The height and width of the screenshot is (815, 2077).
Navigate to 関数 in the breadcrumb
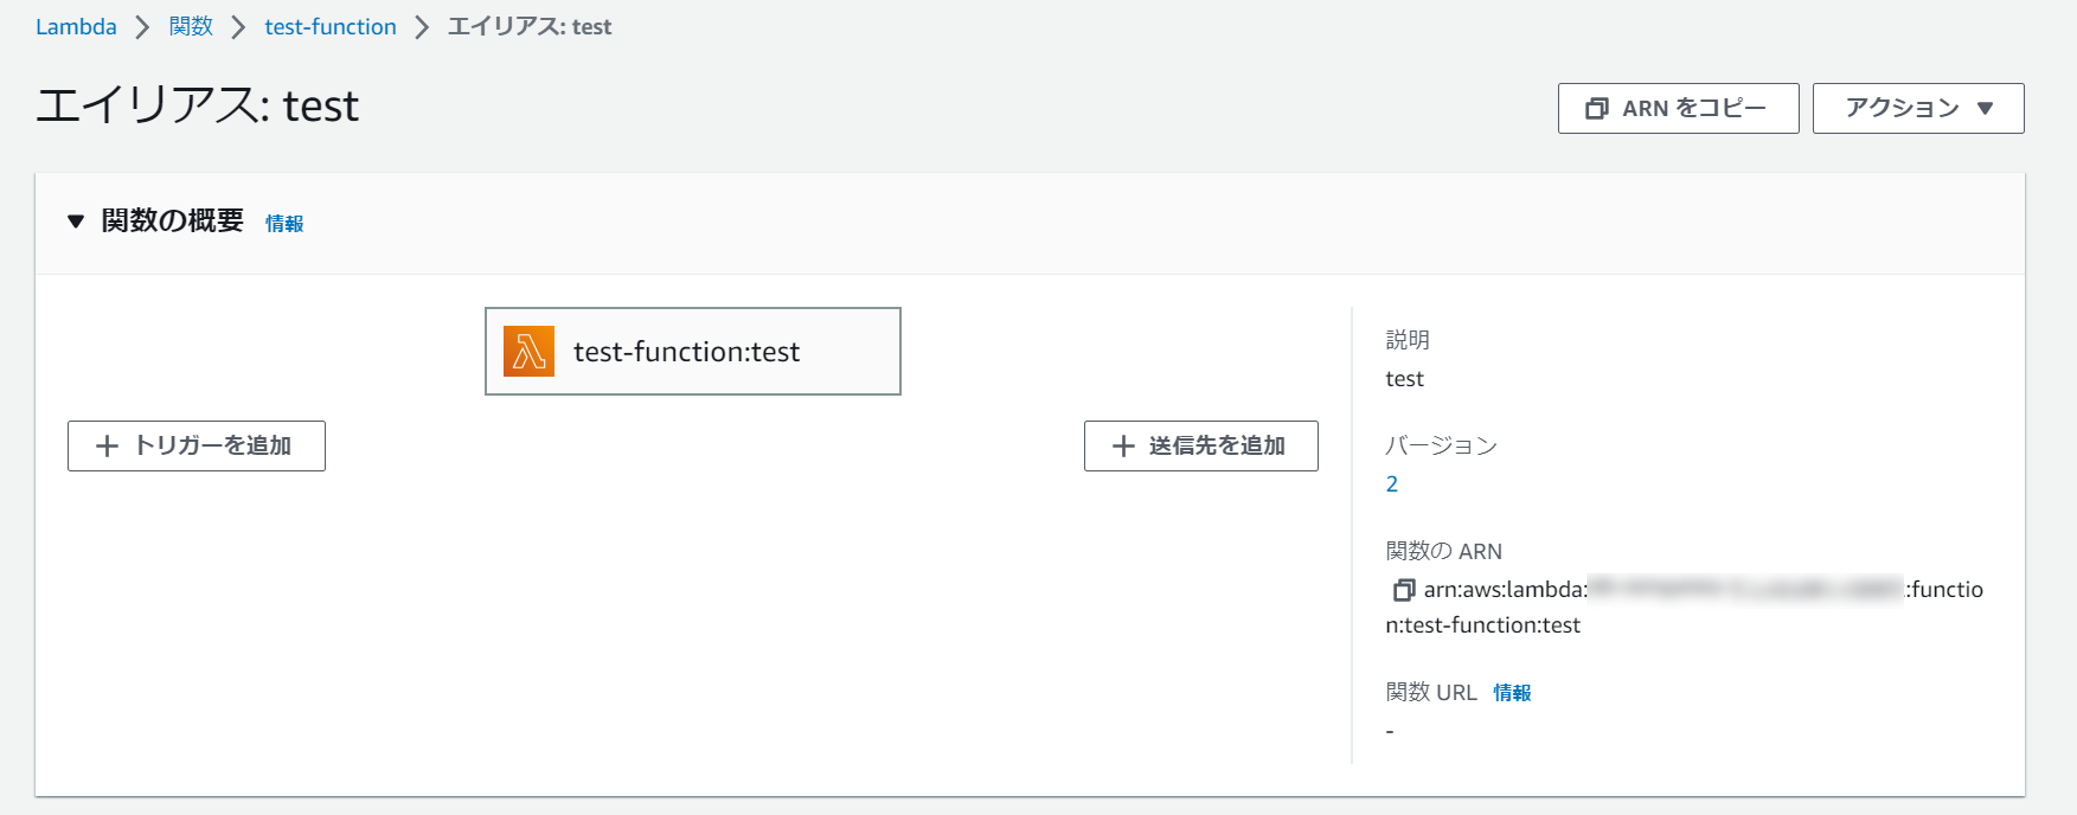click(190, 27)
